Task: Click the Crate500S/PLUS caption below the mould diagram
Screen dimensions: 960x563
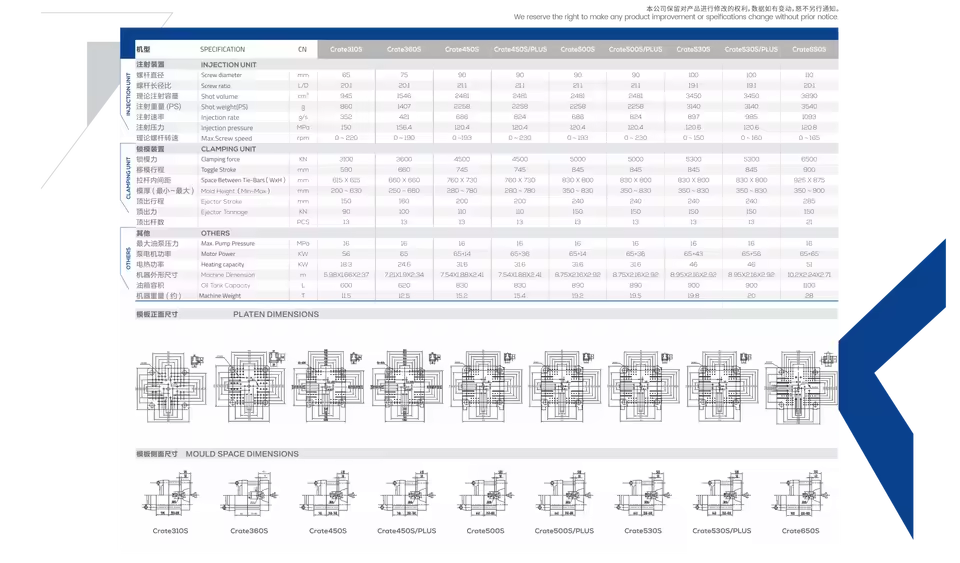Action: 564,531
